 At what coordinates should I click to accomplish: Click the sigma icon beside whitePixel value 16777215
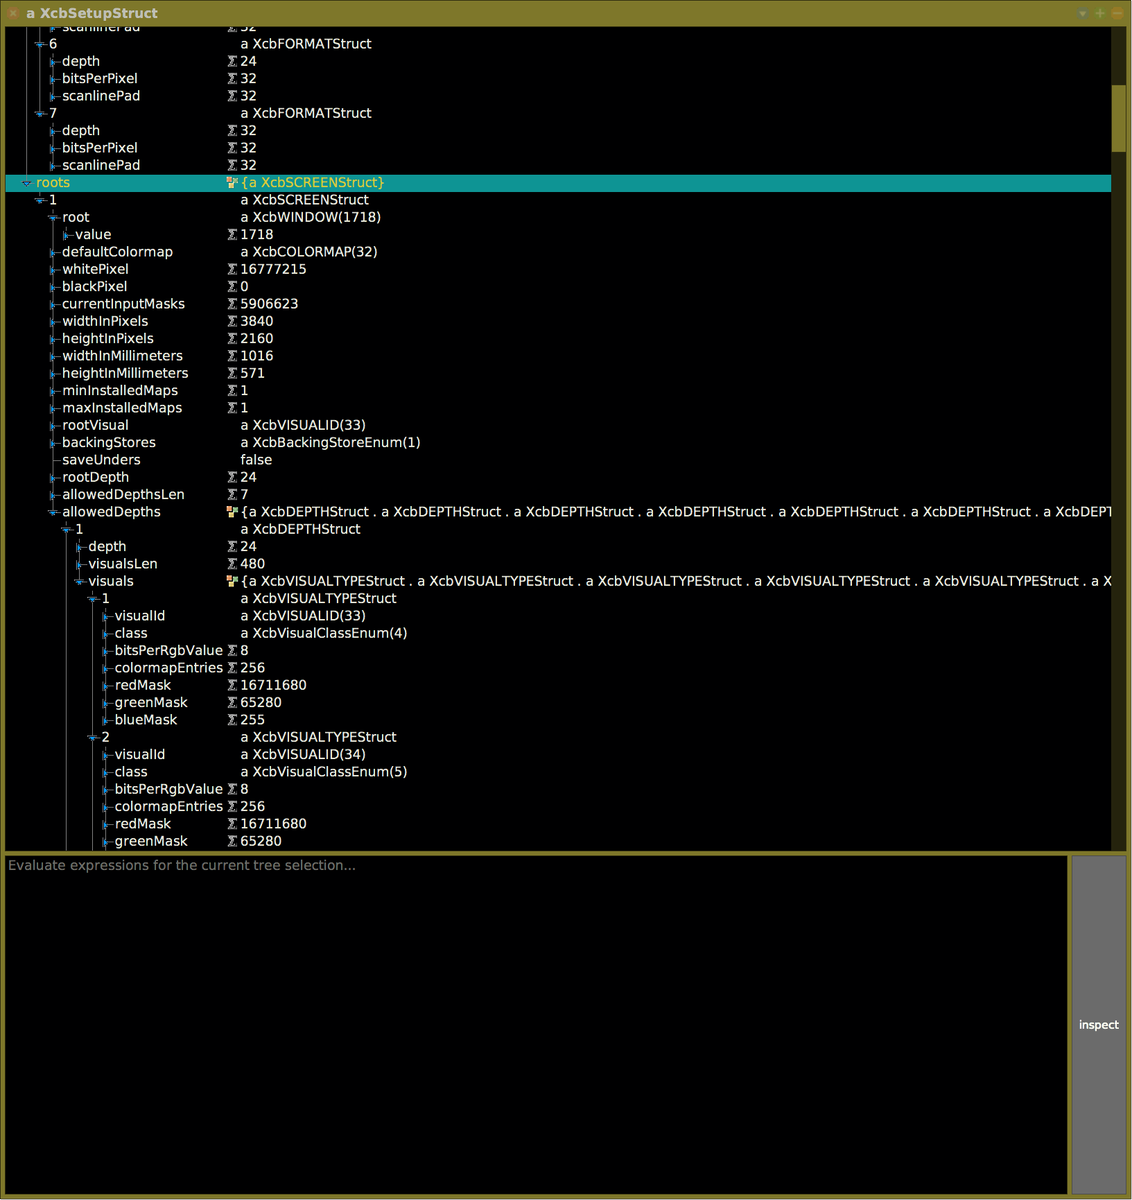point(232,269)
